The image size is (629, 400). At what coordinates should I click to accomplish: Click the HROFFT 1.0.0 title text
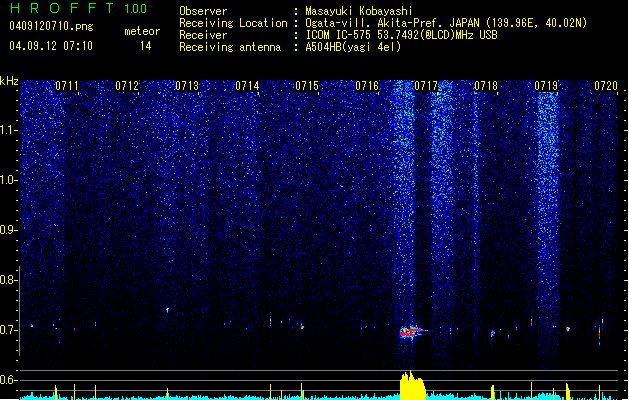[x=79, y=8]
